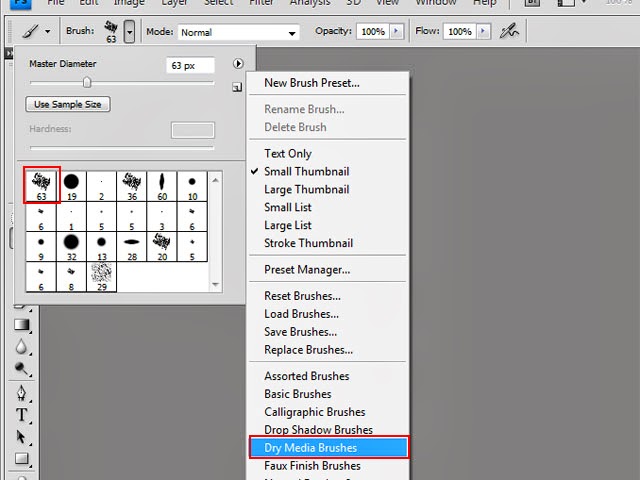This screenshot has height=480, width=640.
Task: Select the Dodge tool icon
Action: 21,369
